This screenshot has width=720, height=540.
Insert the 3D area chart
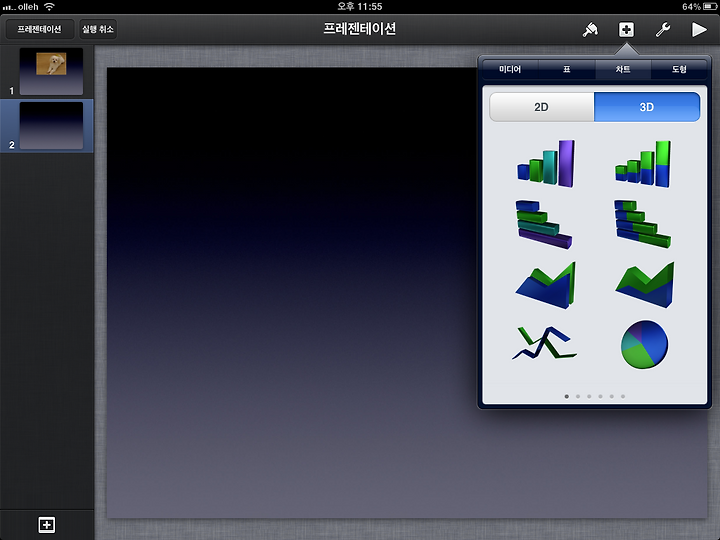tap(546, 285)
